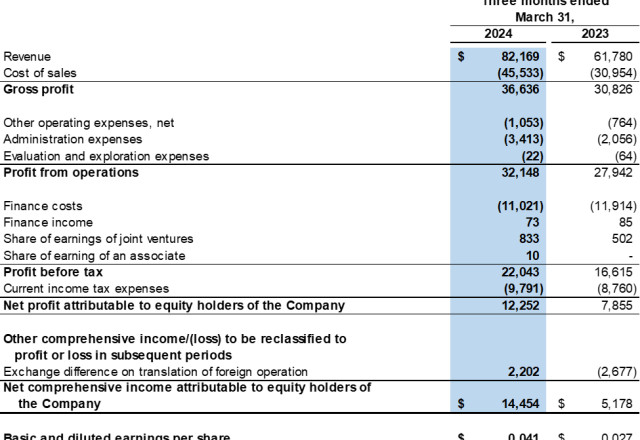Image resolution: width=640 pixels, height=440 pixels.
Task: Click the Profit before tax label
Action: click(53, 272)
